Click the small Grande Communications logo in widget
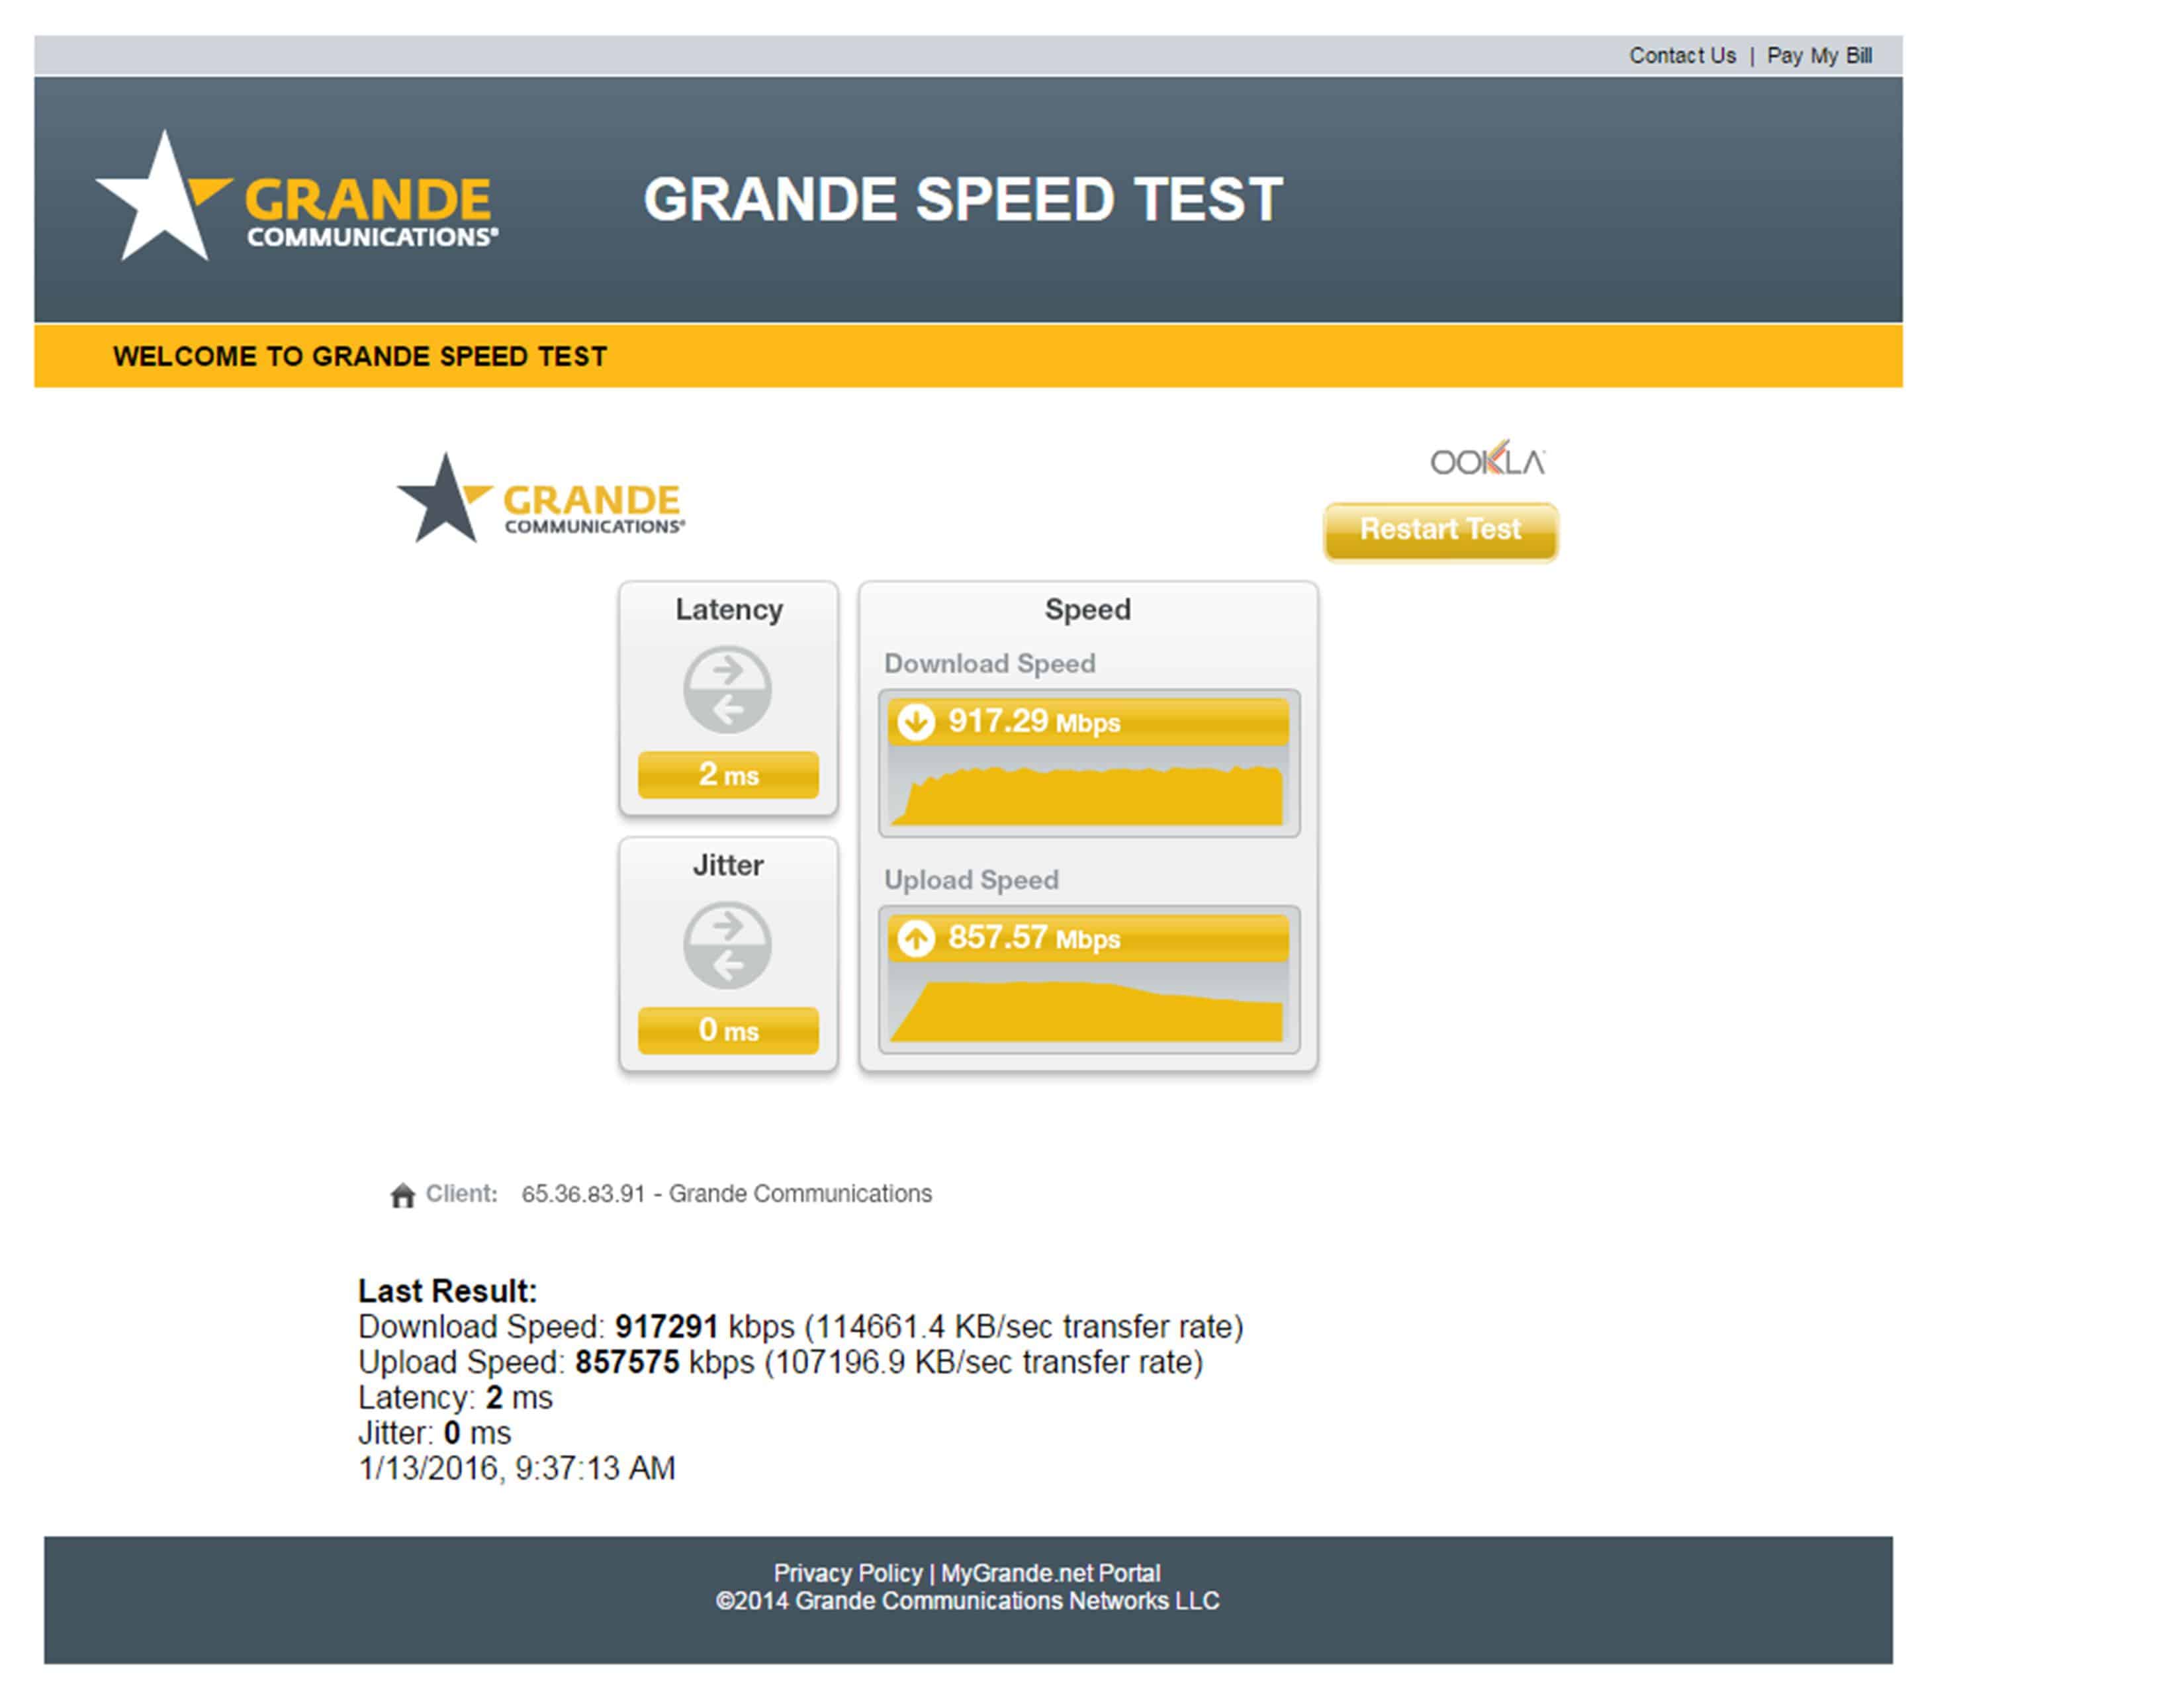 click(x=541, y=499)
